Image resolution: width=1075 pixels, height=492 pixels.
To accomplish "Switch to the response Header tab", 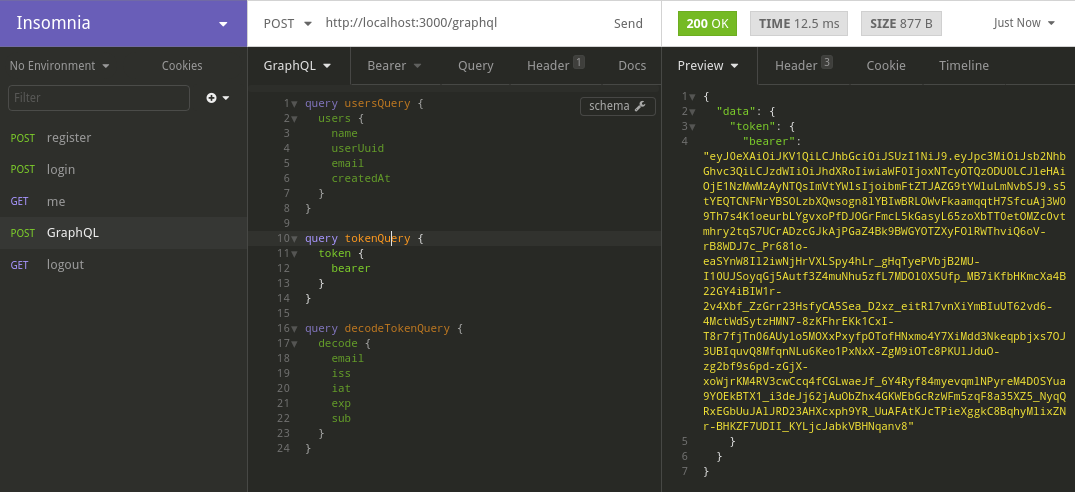I will [804, 66].
